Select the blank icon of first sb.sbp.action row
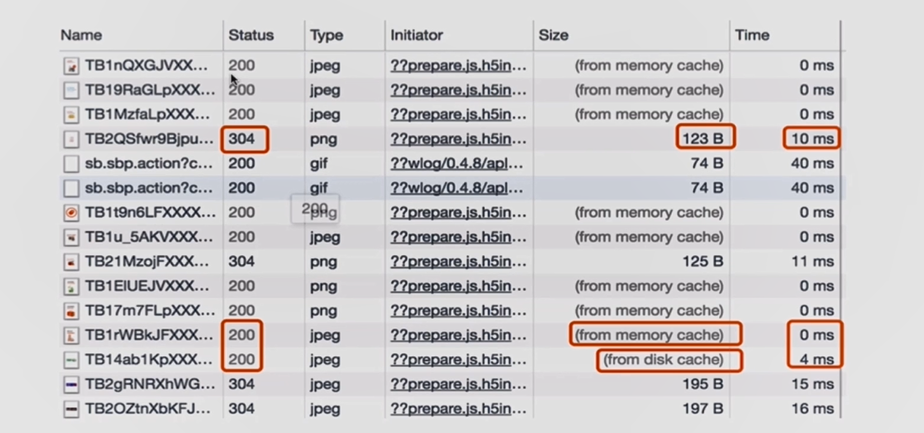Viewport: 924px width, 433px height. coord(71,164)
